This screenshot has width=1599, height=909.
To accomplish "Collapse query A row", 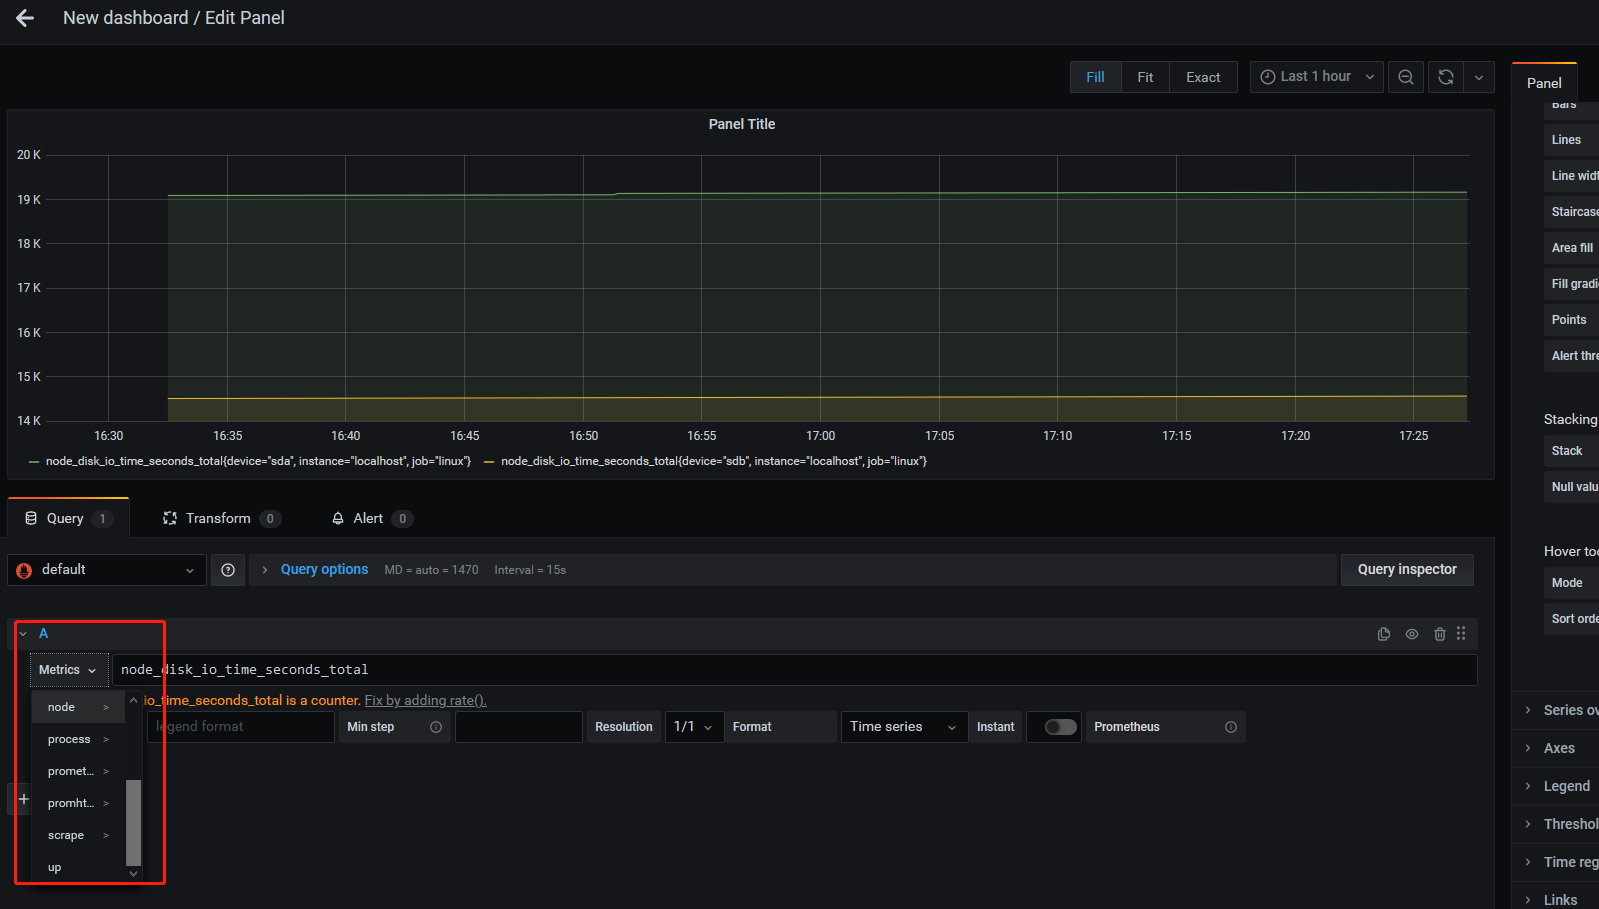I will tap(23, 634).
